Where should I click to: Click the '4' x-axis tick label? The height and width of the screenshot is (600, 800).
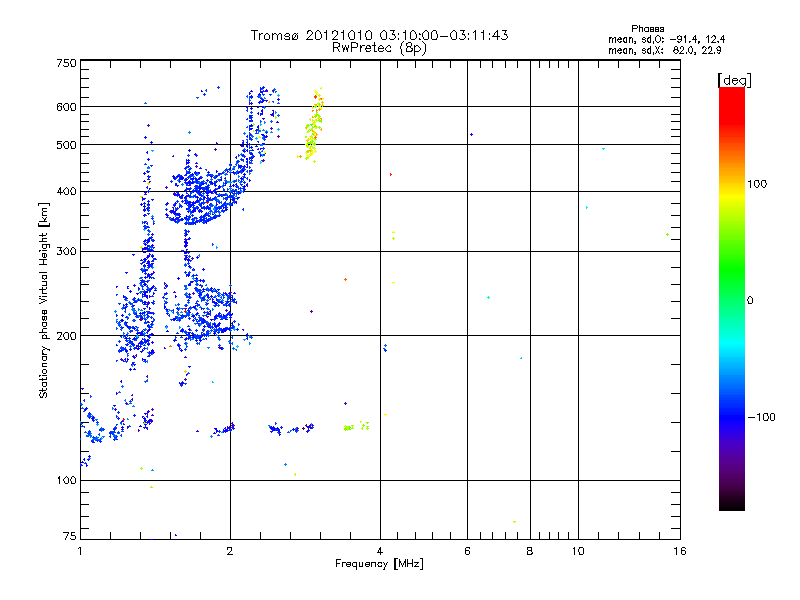[x=380, y=551]
